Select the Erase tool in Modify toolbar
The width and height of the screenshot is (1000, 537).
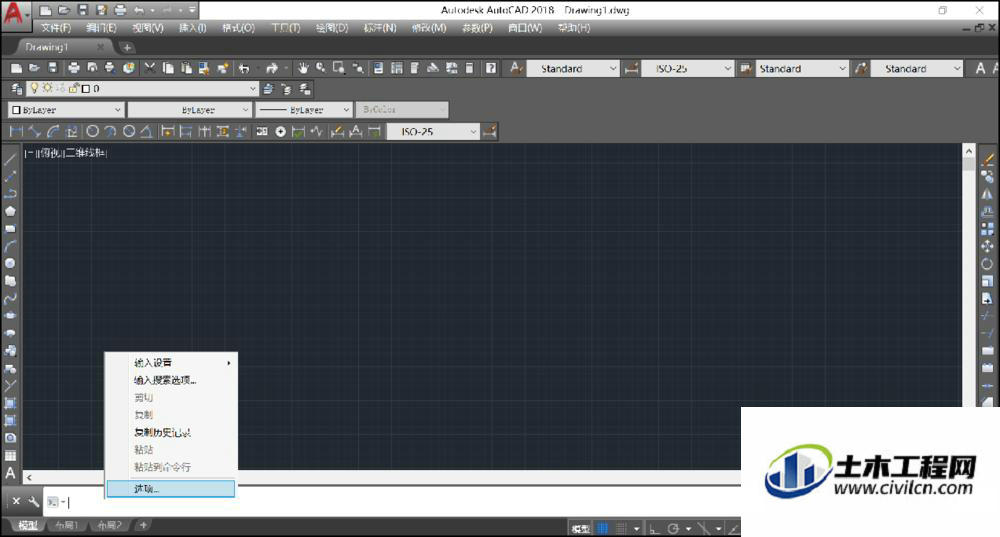(987, 159)
